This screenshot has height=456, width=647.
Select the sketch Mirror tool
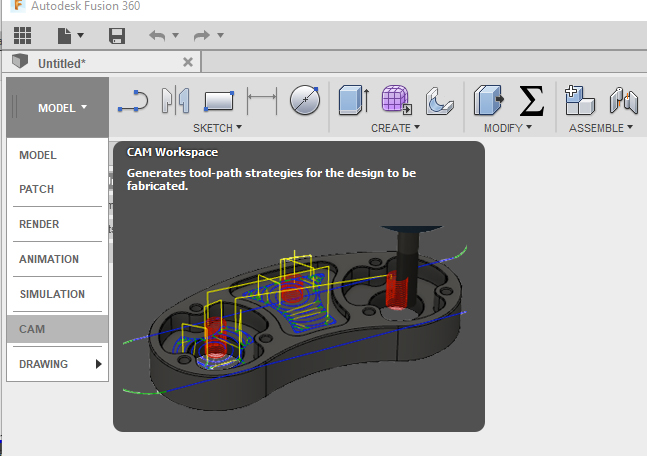[176, 100]
